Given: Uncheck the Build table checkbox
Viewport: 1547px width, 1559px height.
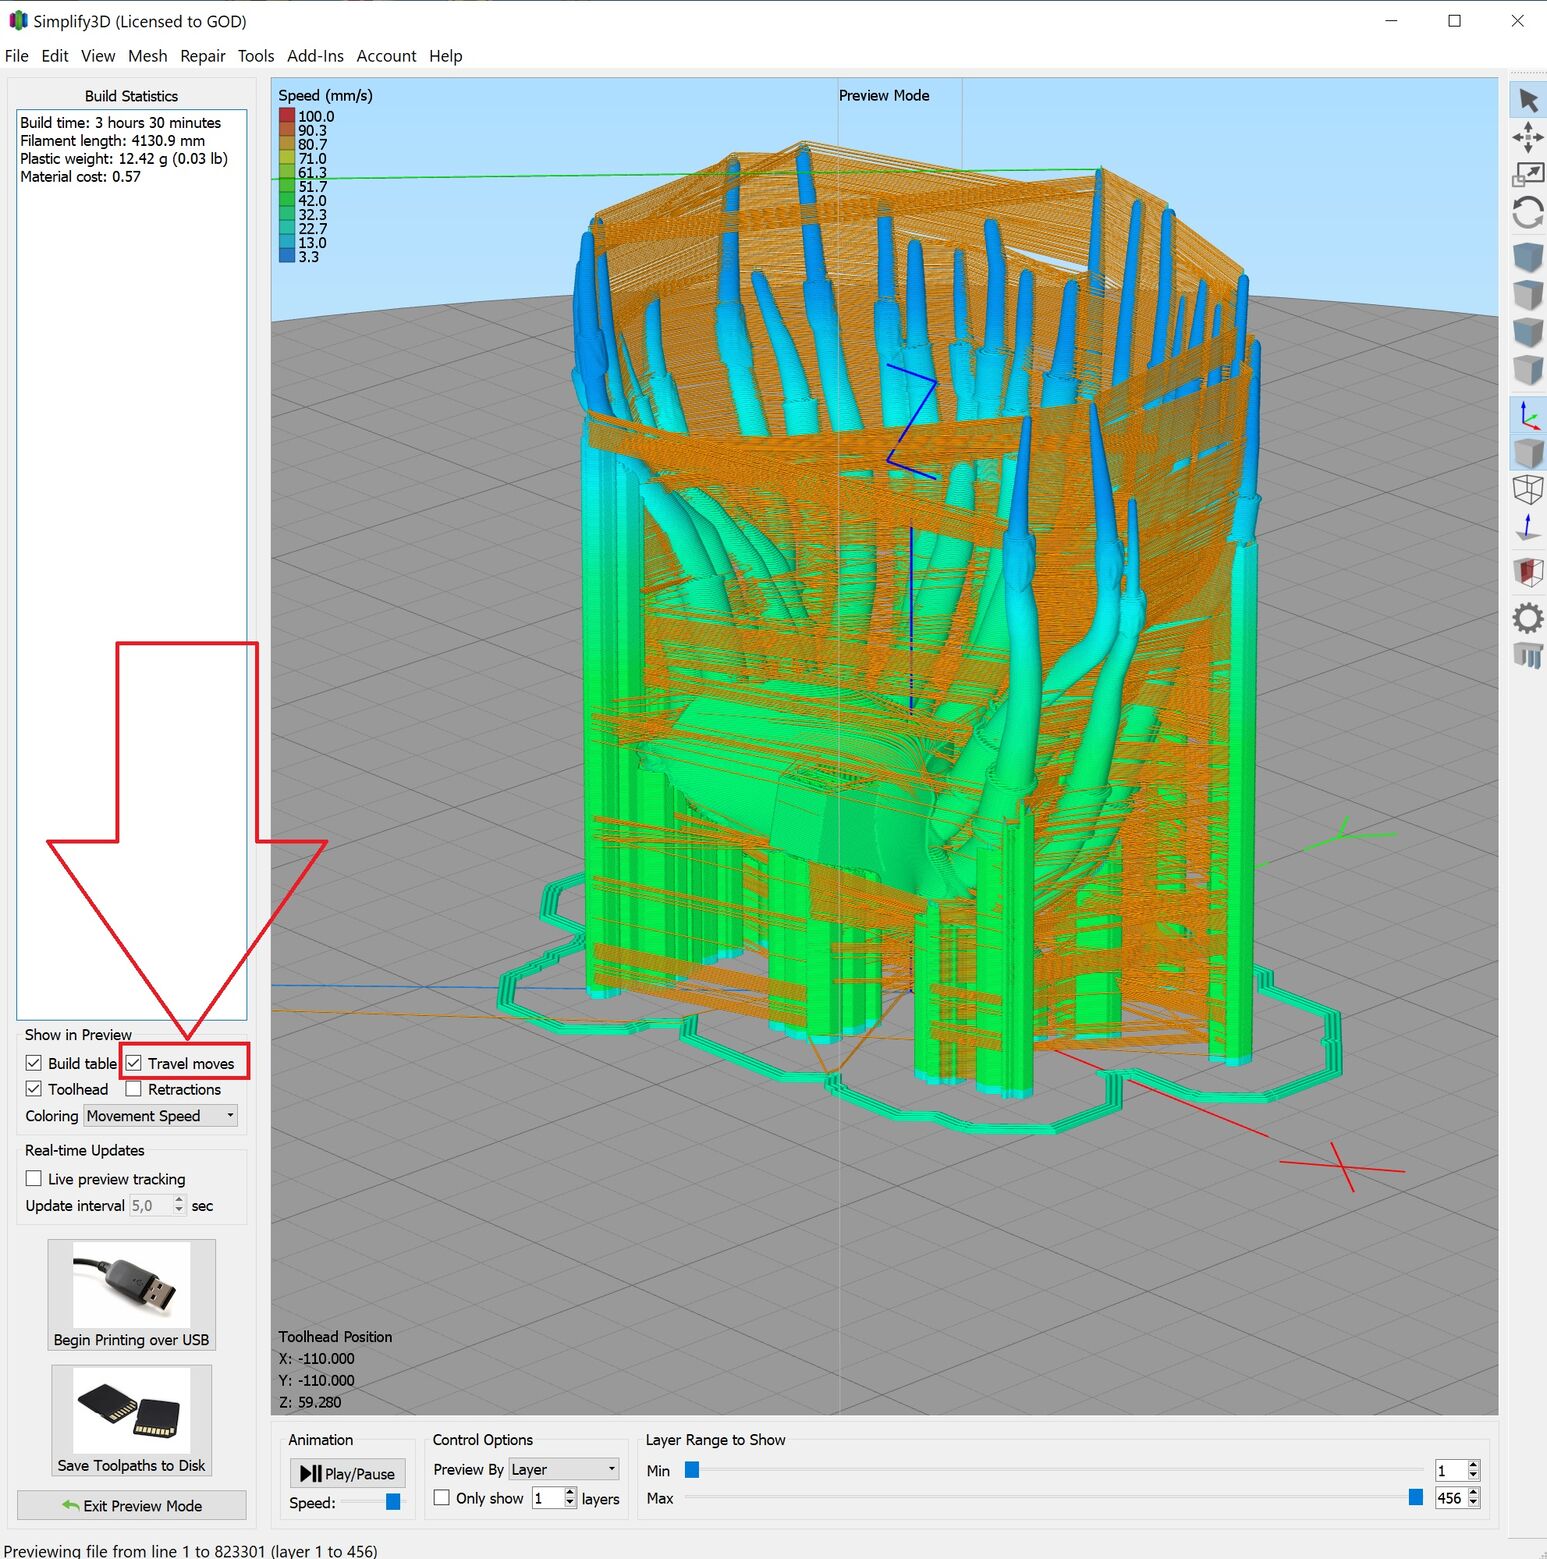Looking at the screenshot, I should 34,1063.
